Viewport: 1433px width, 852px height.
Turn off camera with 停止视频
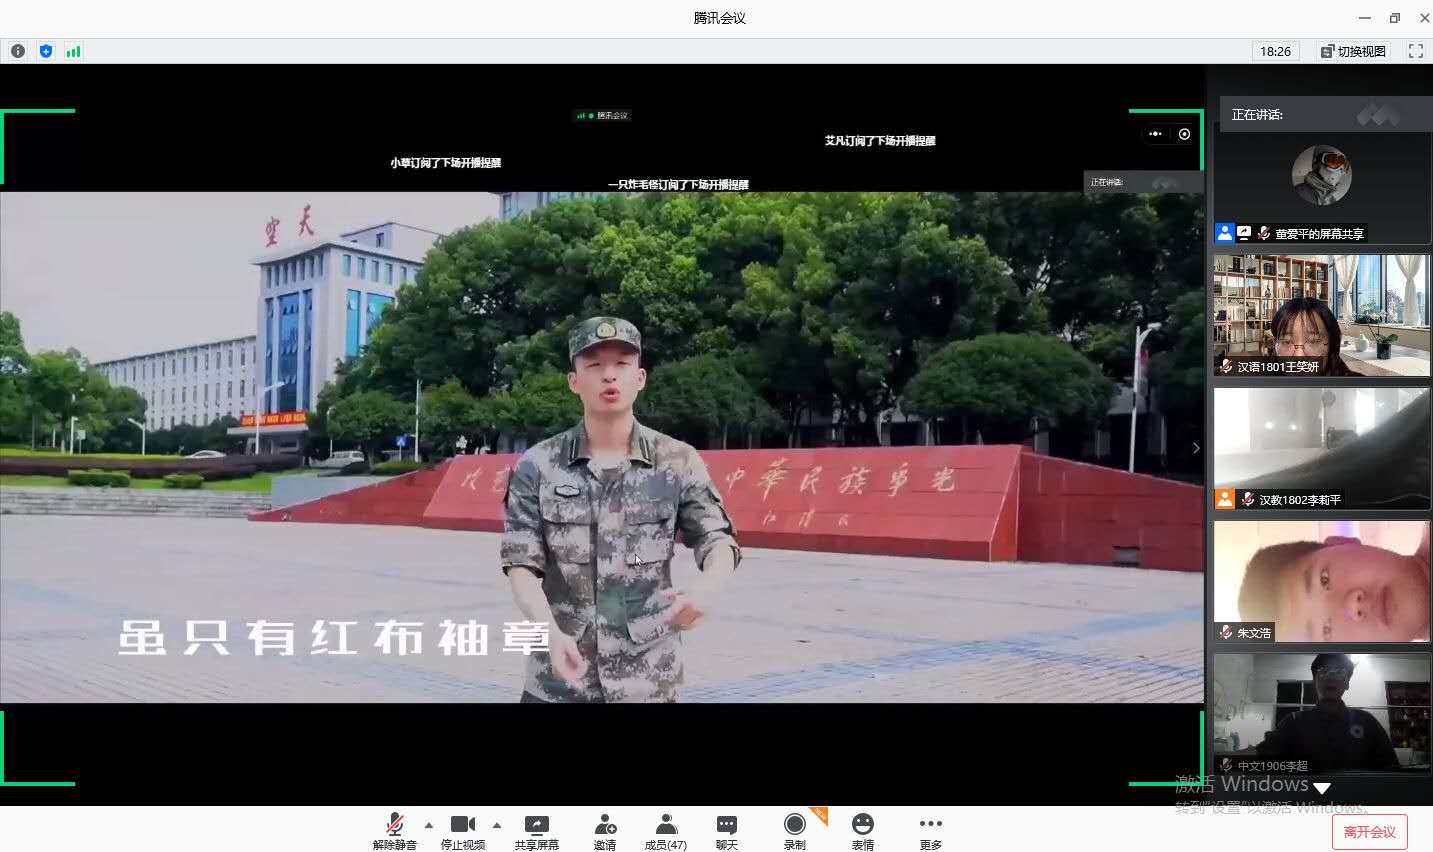[463, 830]
